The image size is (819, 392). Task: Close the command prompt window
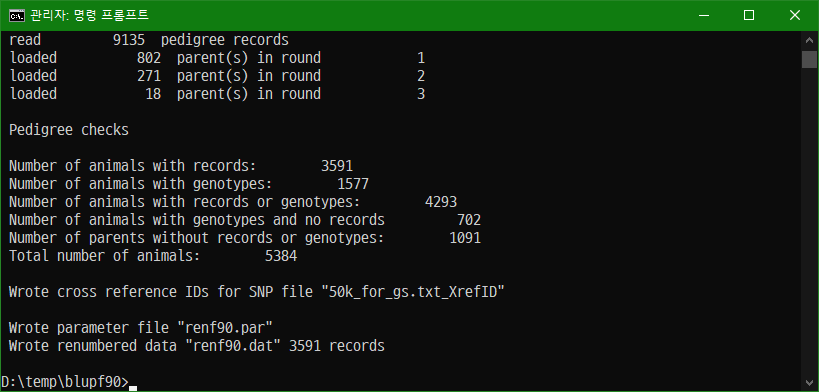coord(794,15)
